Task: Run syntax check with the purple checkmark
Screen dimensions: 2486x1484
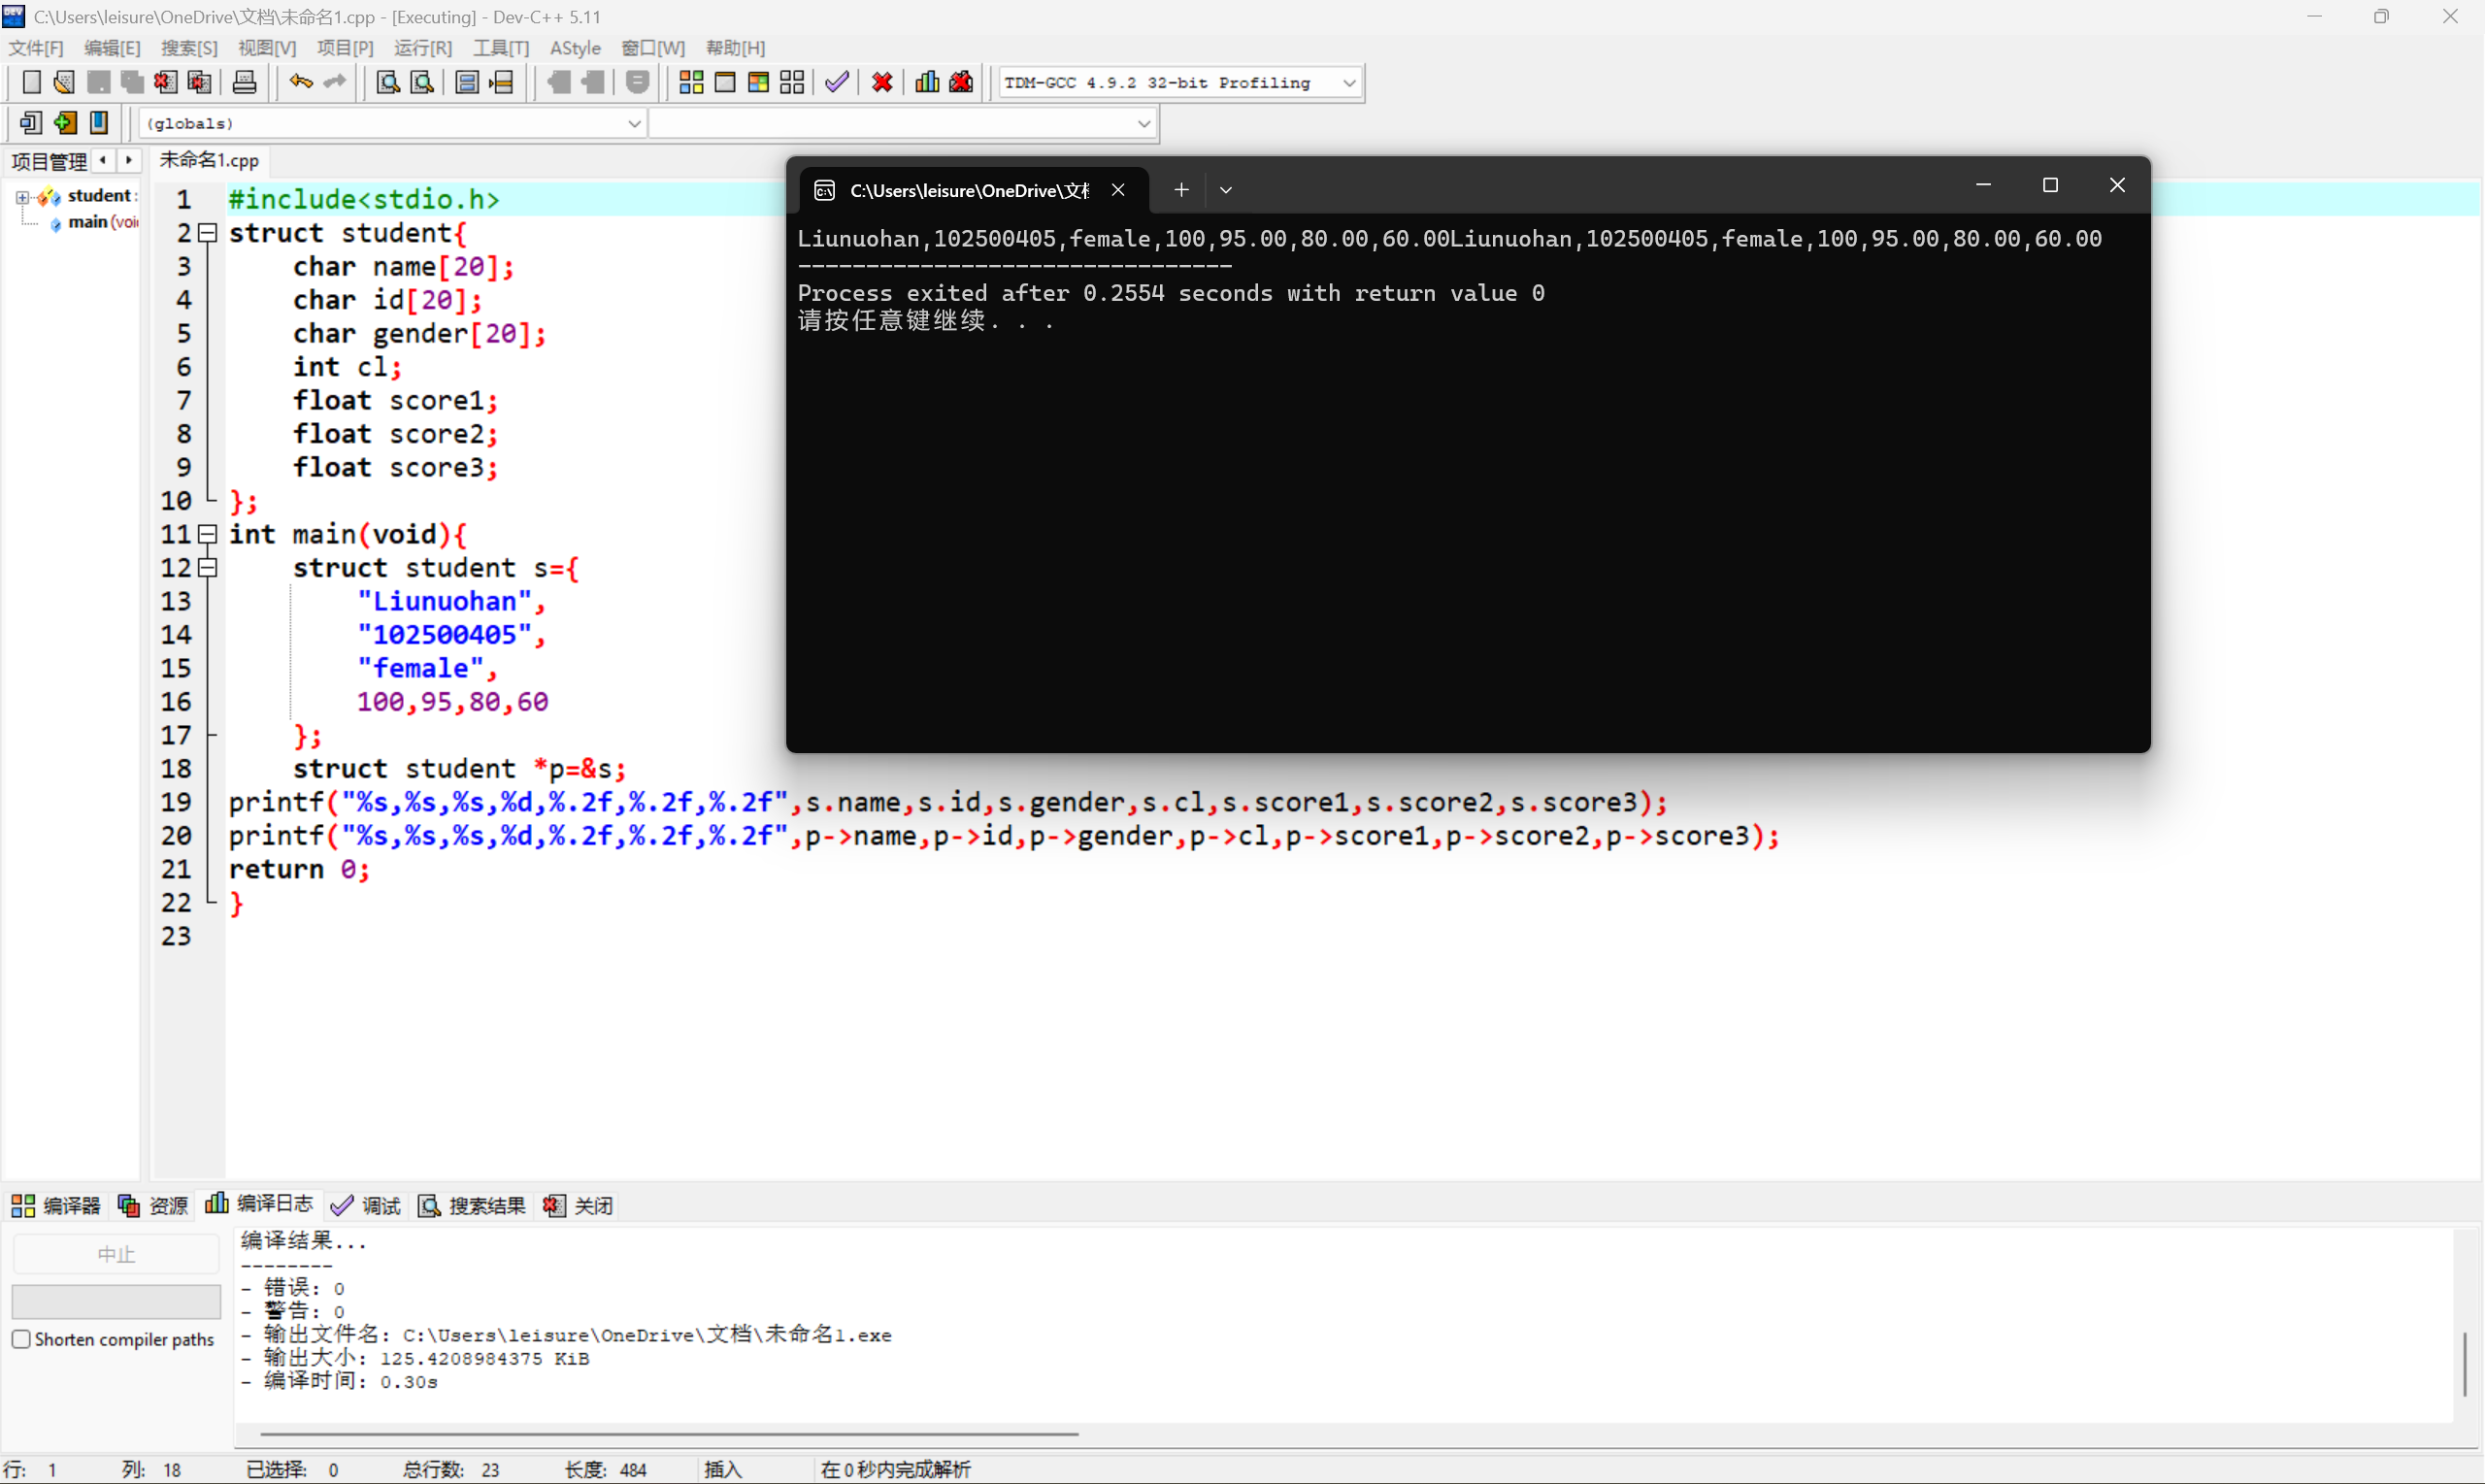Action: (x=836, y=82)
